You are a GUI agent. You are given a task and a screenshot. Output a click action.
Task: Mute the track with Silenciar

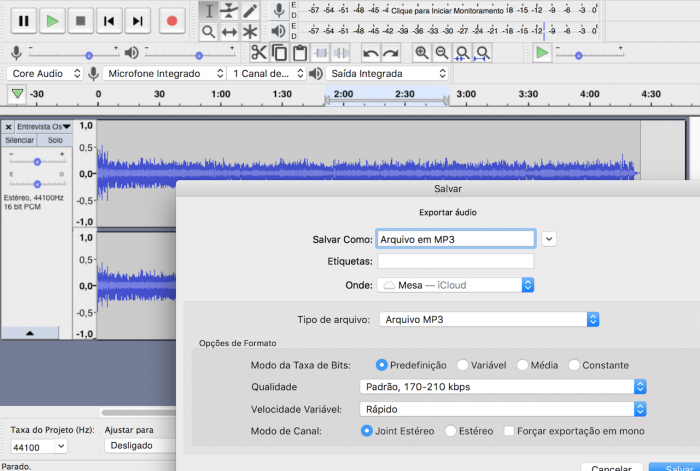19,140
